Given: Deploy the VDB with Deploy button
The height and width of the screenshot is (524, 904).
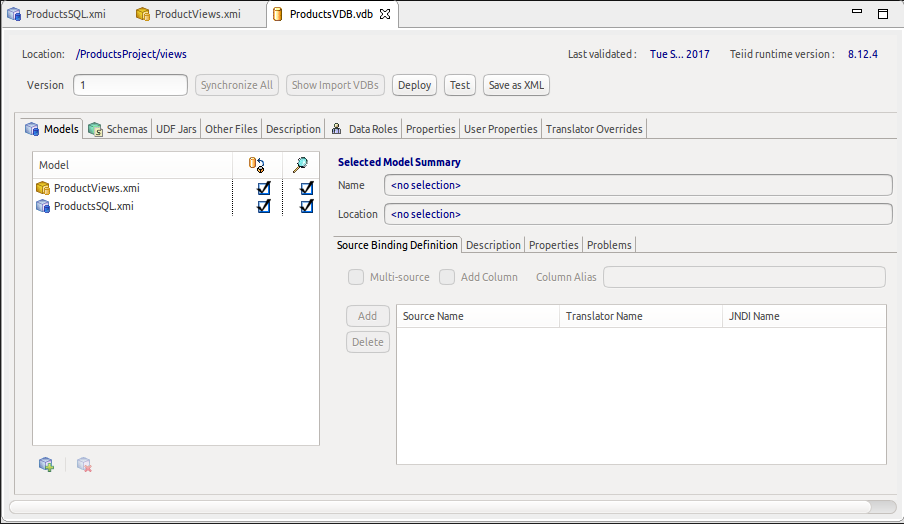Looking at the screenshot, I should [415, 85].
